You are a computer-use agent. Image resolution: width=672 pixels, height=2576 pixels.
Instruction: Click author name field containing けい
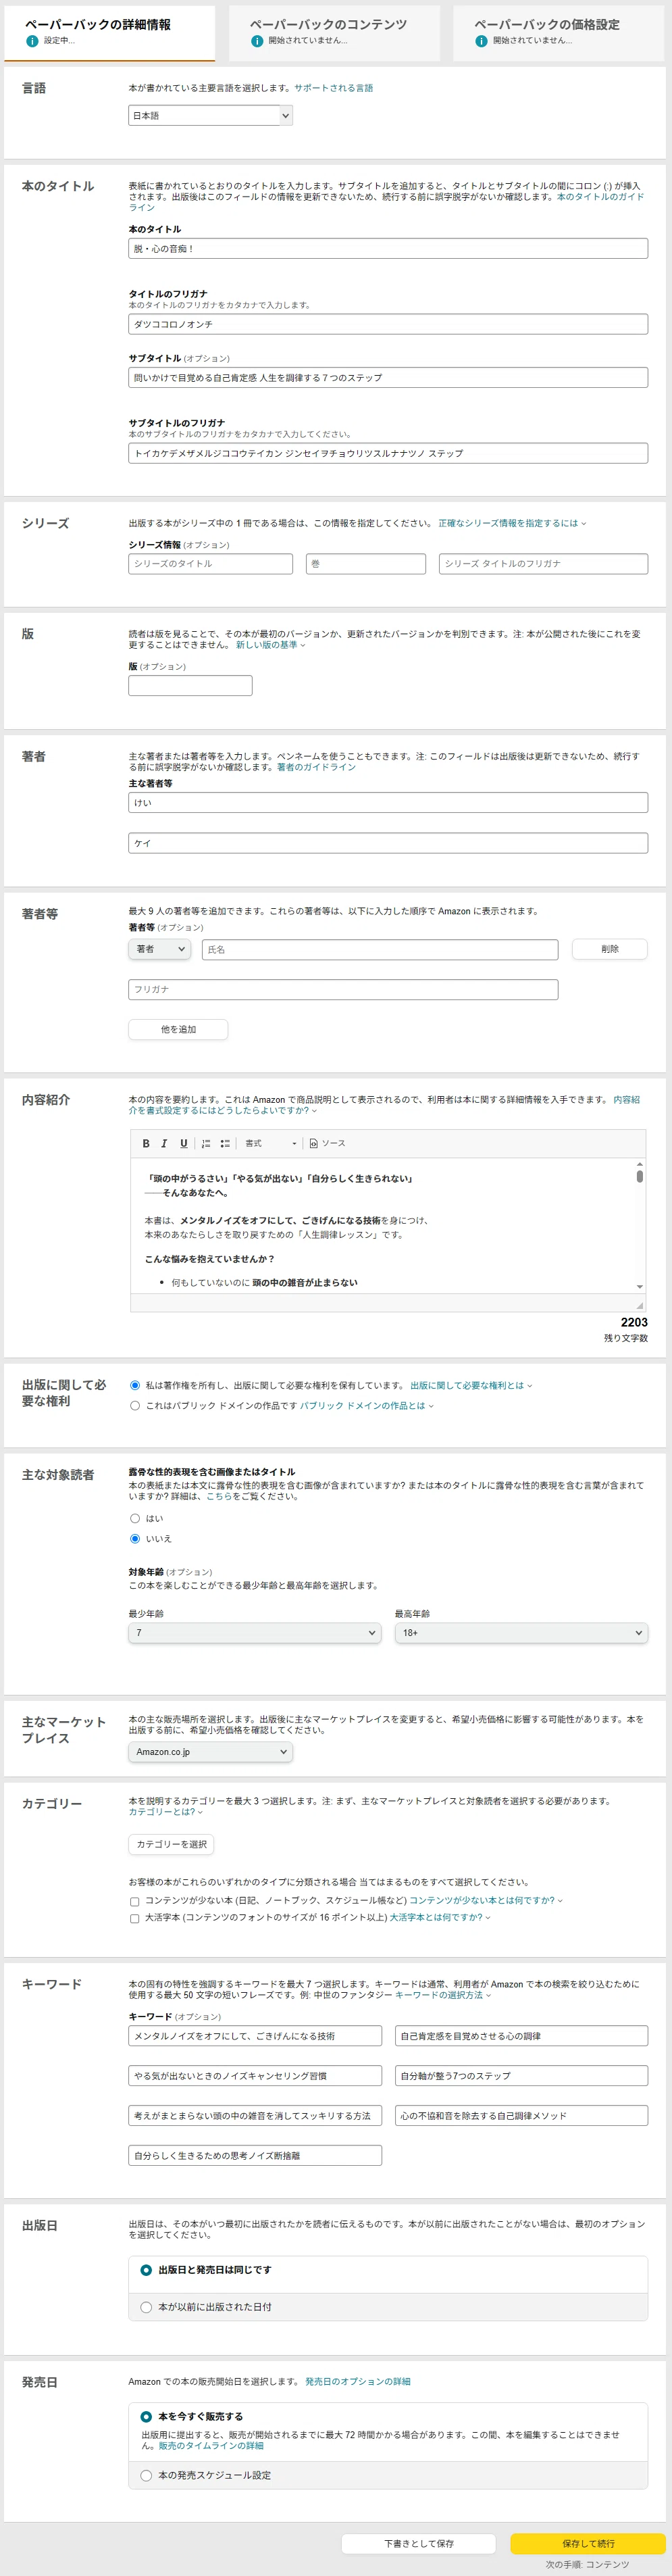click(x=388, y=803)
